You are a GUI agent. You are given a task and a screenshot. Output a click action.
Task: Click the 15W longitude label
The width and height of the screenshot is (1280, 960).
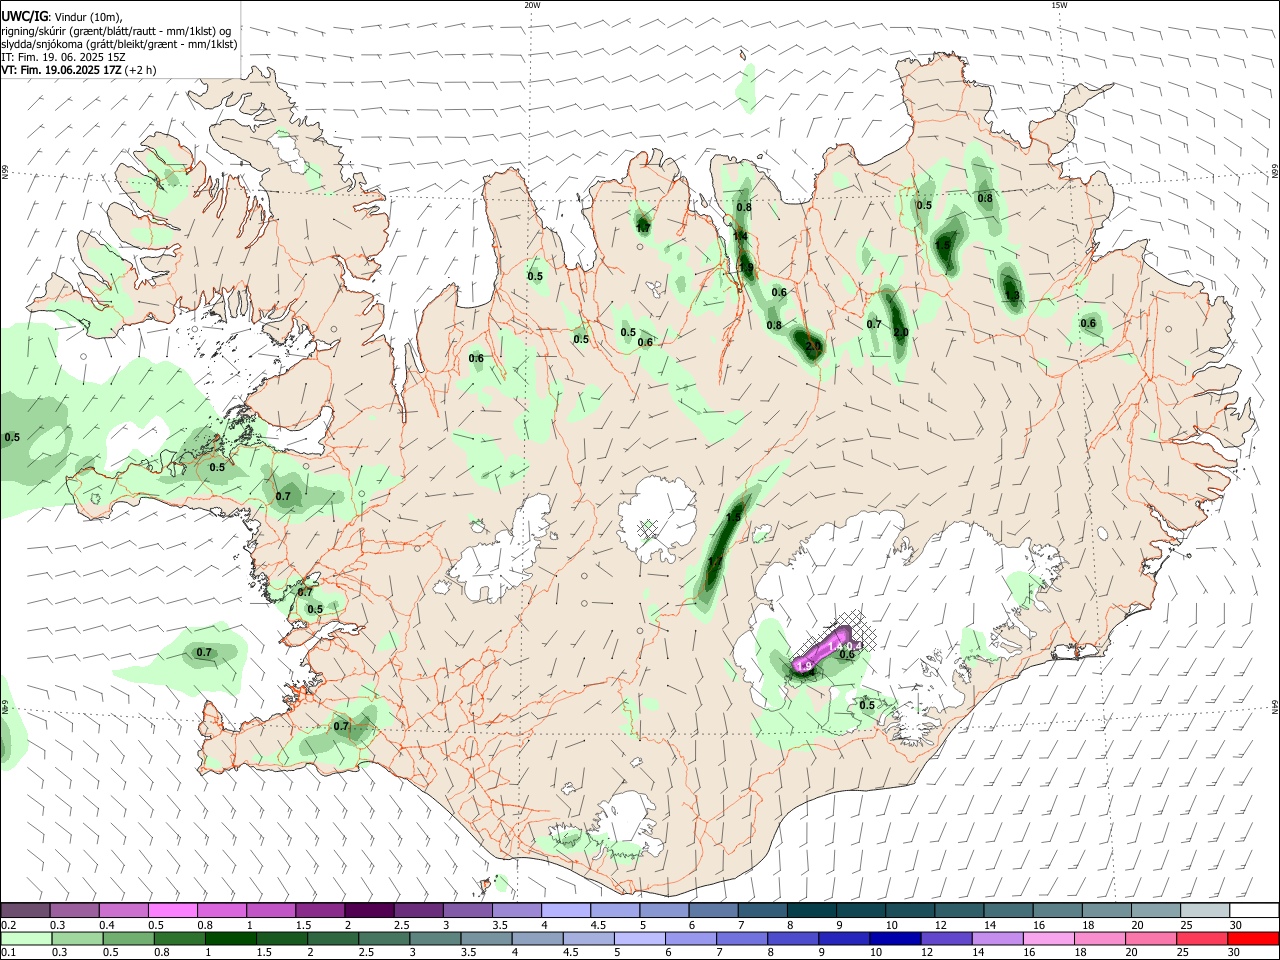click(1058, 5)
